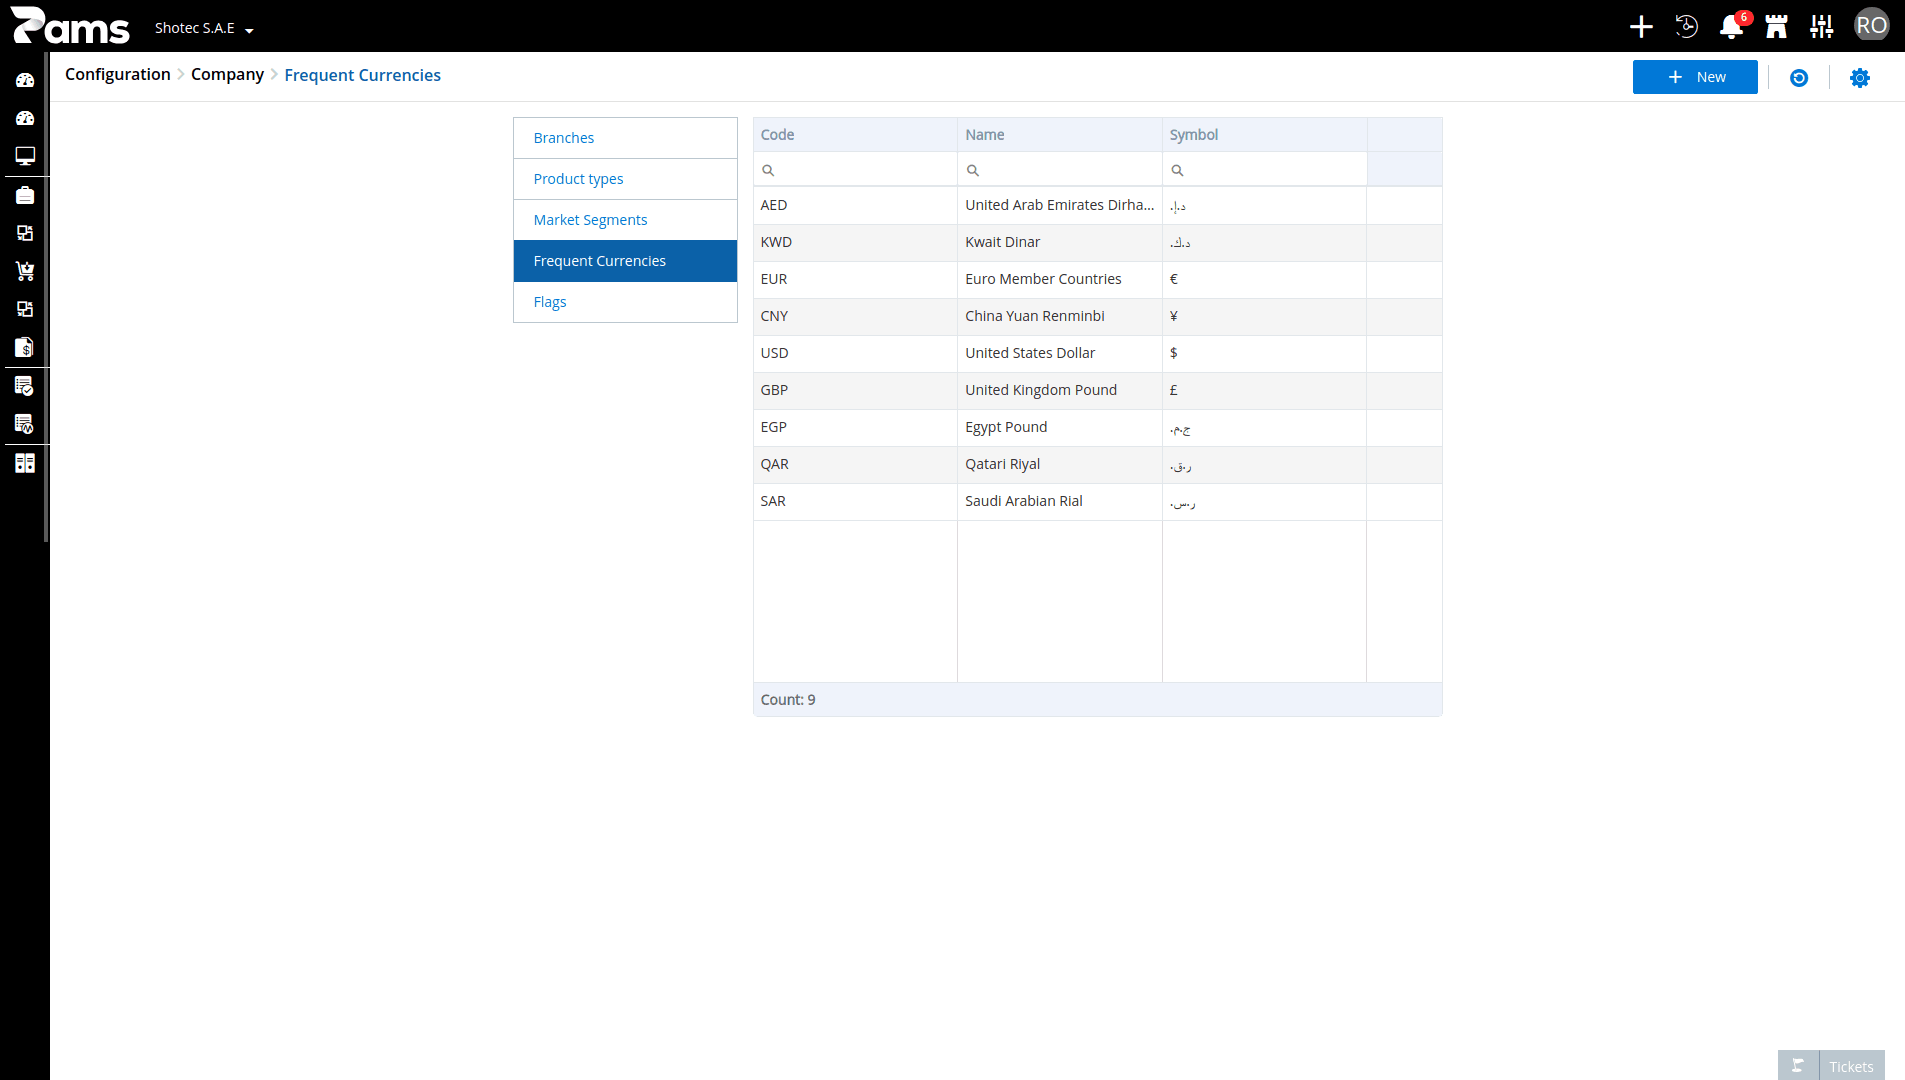
Task: Select the SAR code cell
Action: pyautogui.click(x=855, y=501)
